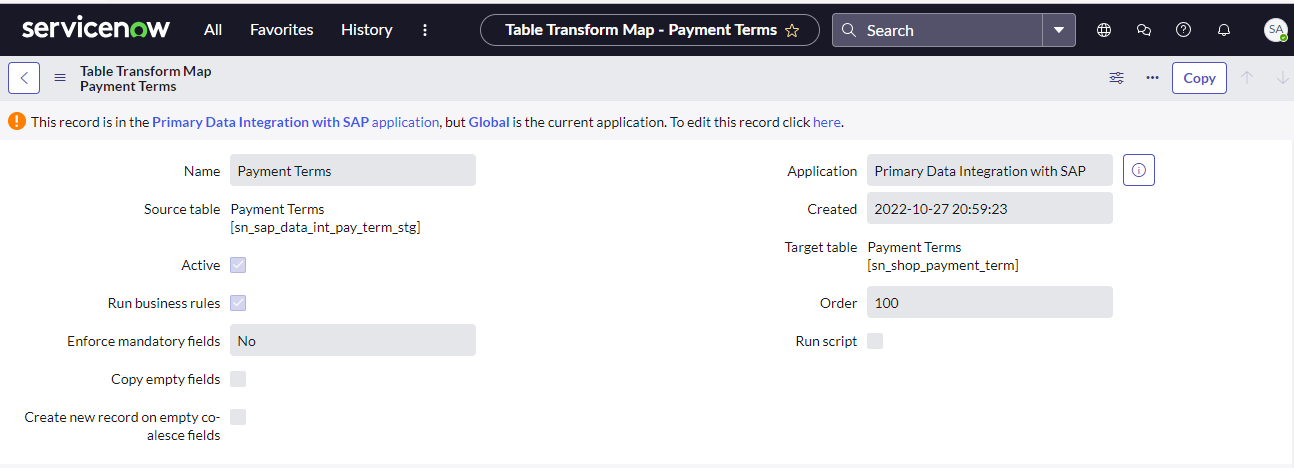1294x468 pixels.
Task: Click the Copy button
Action: [x=1199, y=78]
